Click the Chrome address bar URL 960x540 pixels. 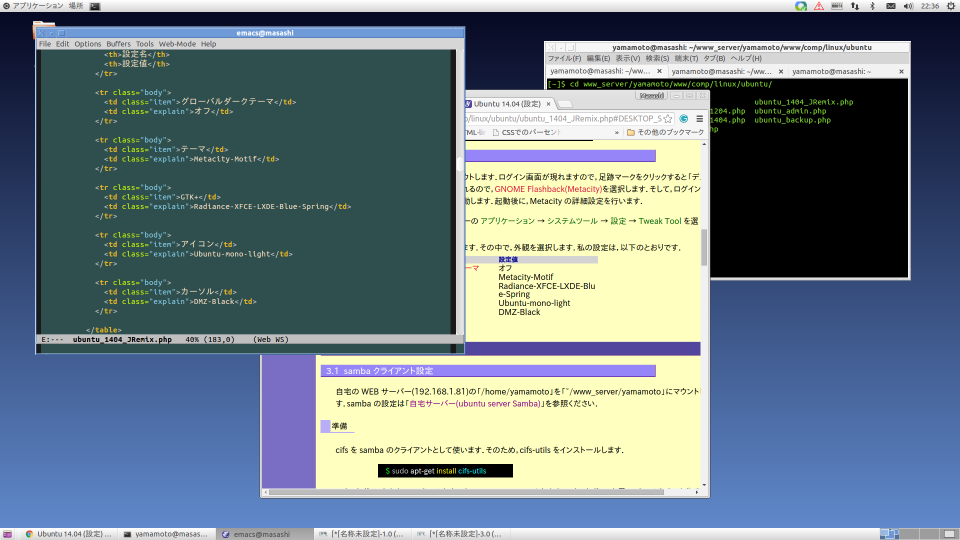(x=563, y=119)
